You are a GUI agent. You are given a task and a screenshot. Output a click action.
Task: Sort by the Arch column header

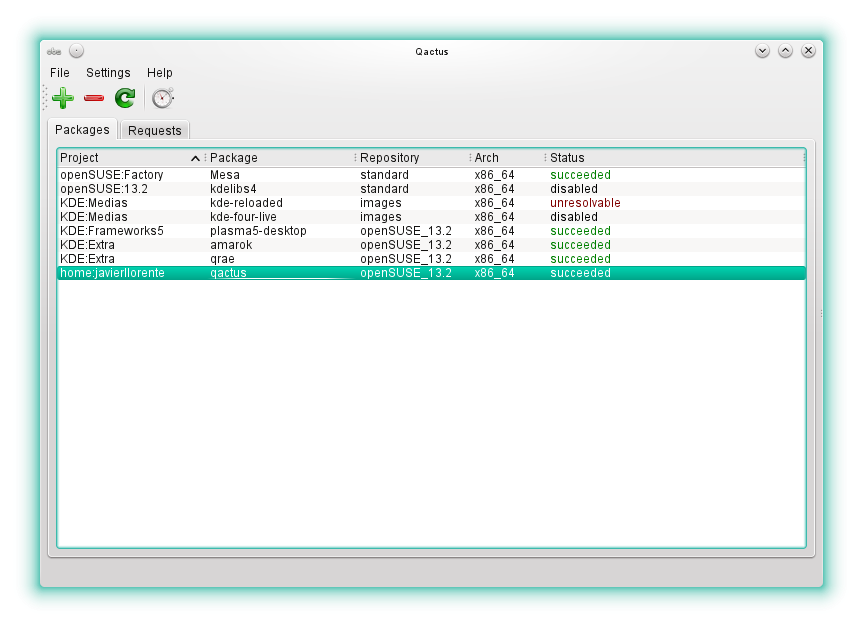(509, 158)
